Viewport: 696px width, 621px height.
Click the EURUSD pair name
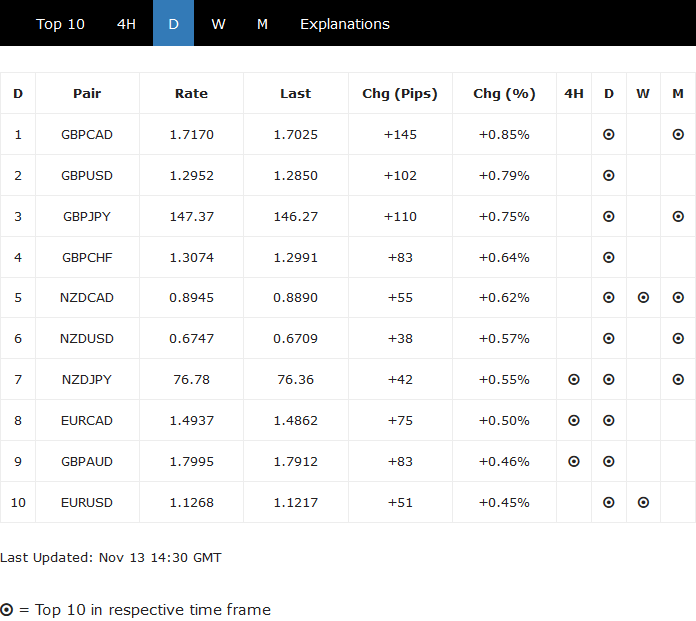pos(87,502)
